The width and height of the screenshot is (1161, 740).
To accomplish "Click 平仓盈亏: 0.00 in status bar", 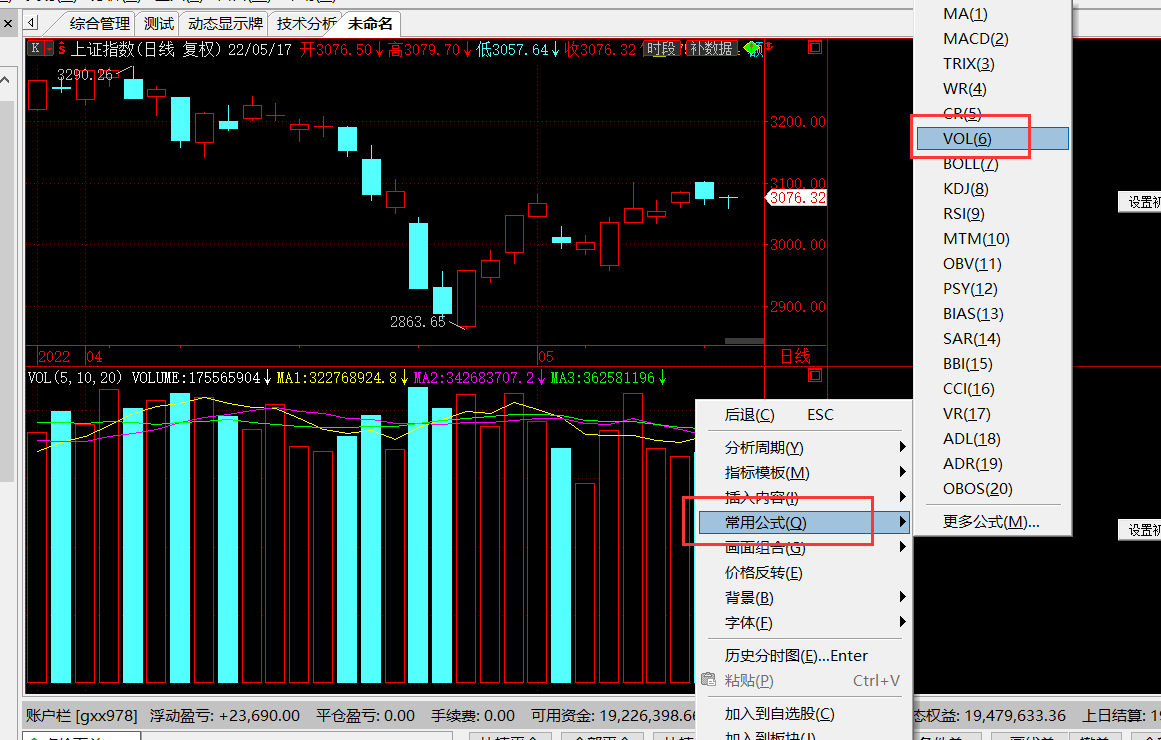I will tap(365, 716).
